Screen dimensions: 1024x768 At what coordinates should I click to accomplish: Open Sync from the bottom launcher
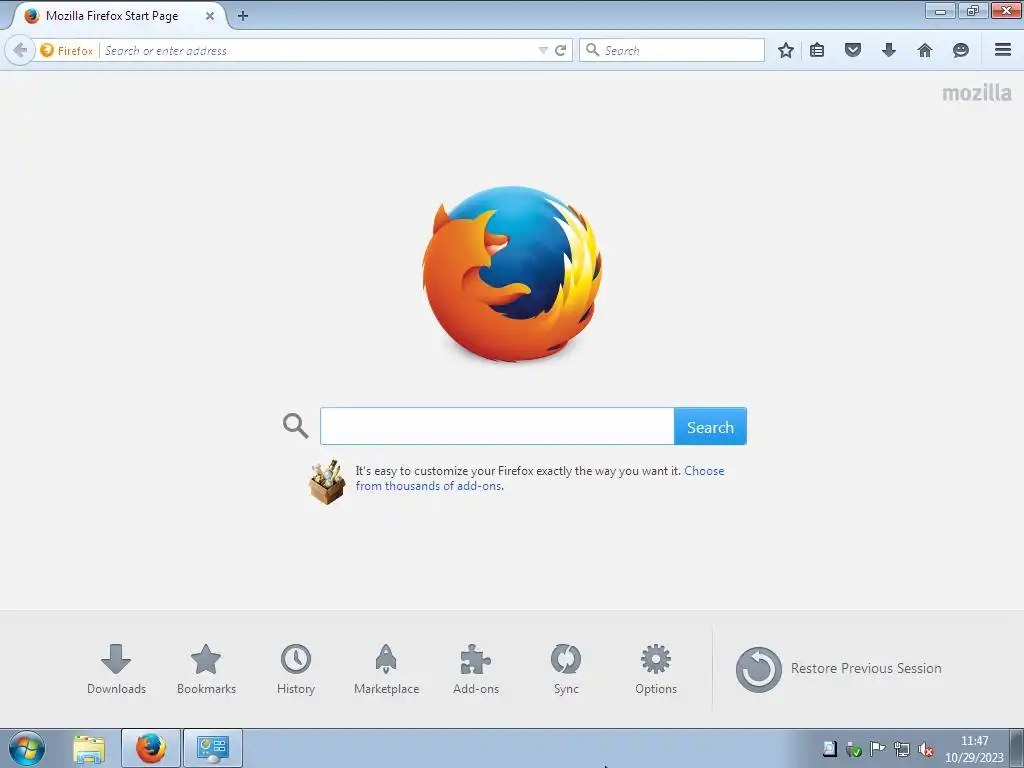point(566,669)
